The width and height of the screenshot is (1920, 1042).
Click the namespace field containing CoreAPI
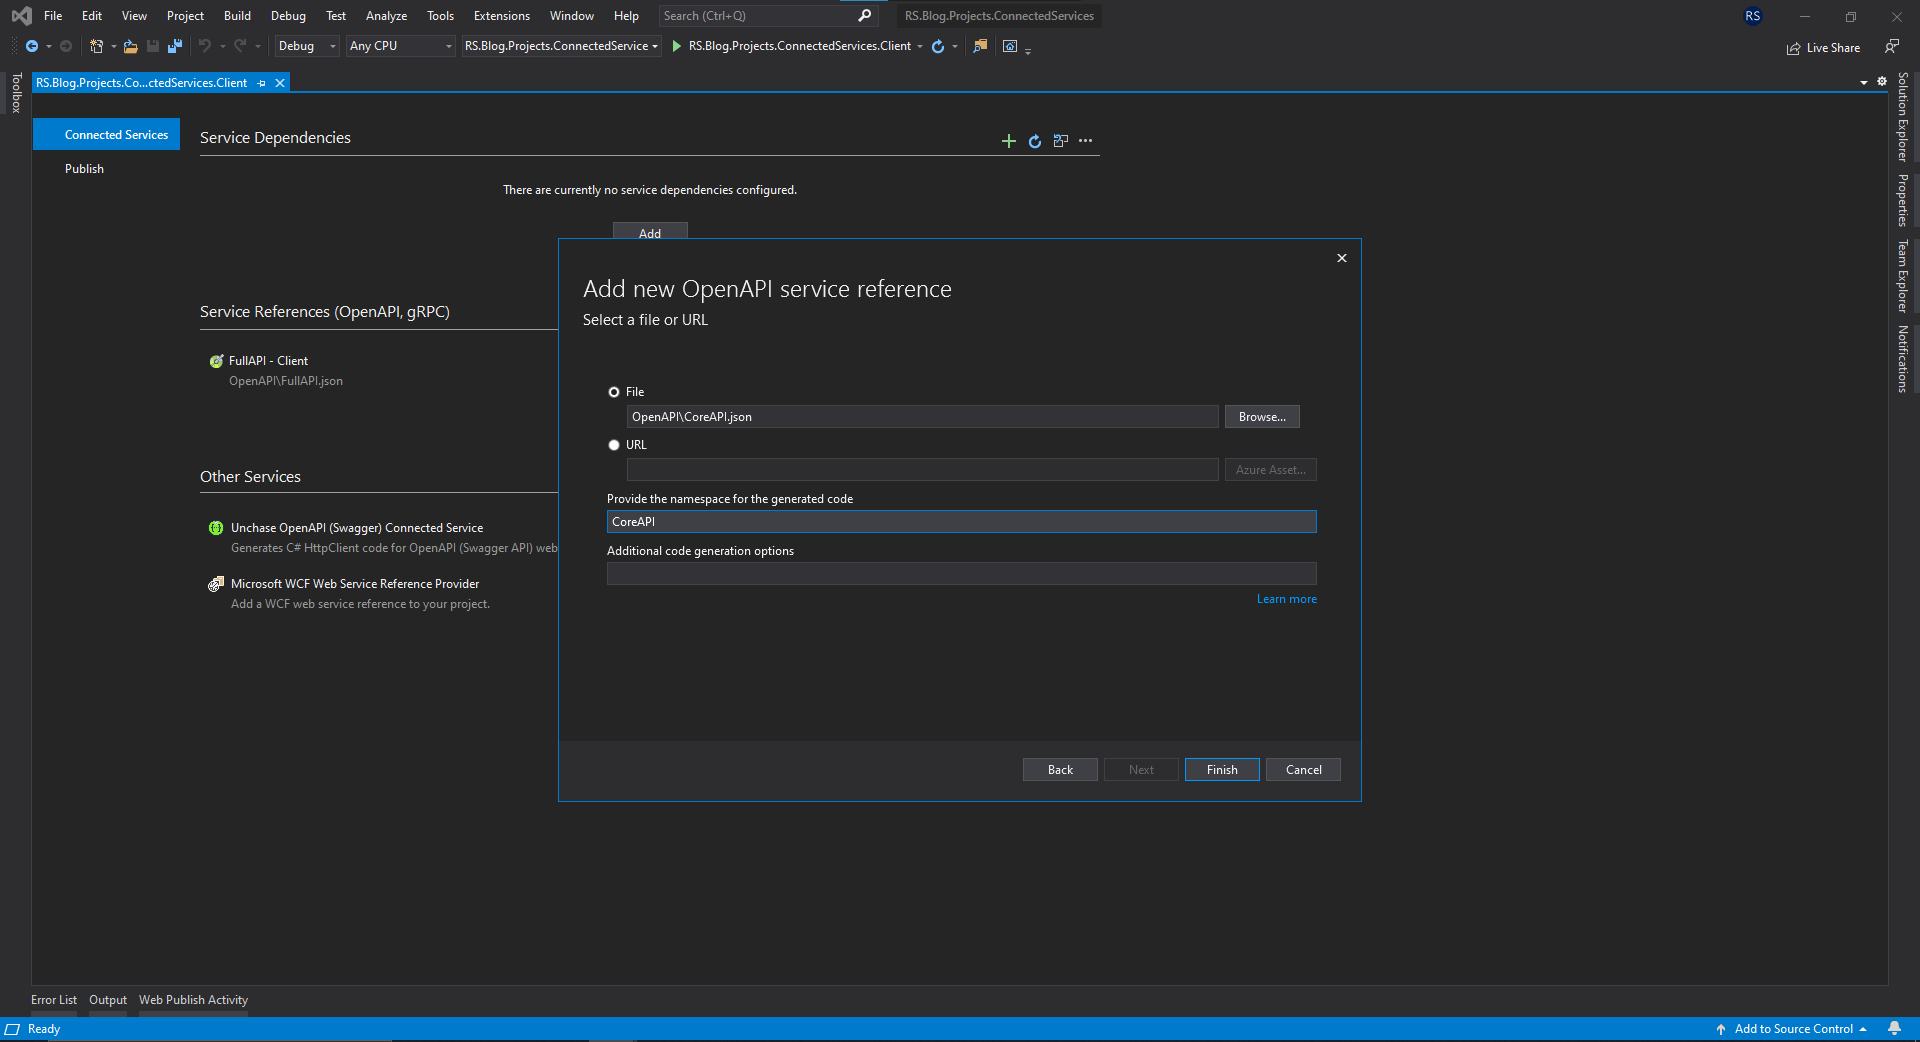click(961, 522)
